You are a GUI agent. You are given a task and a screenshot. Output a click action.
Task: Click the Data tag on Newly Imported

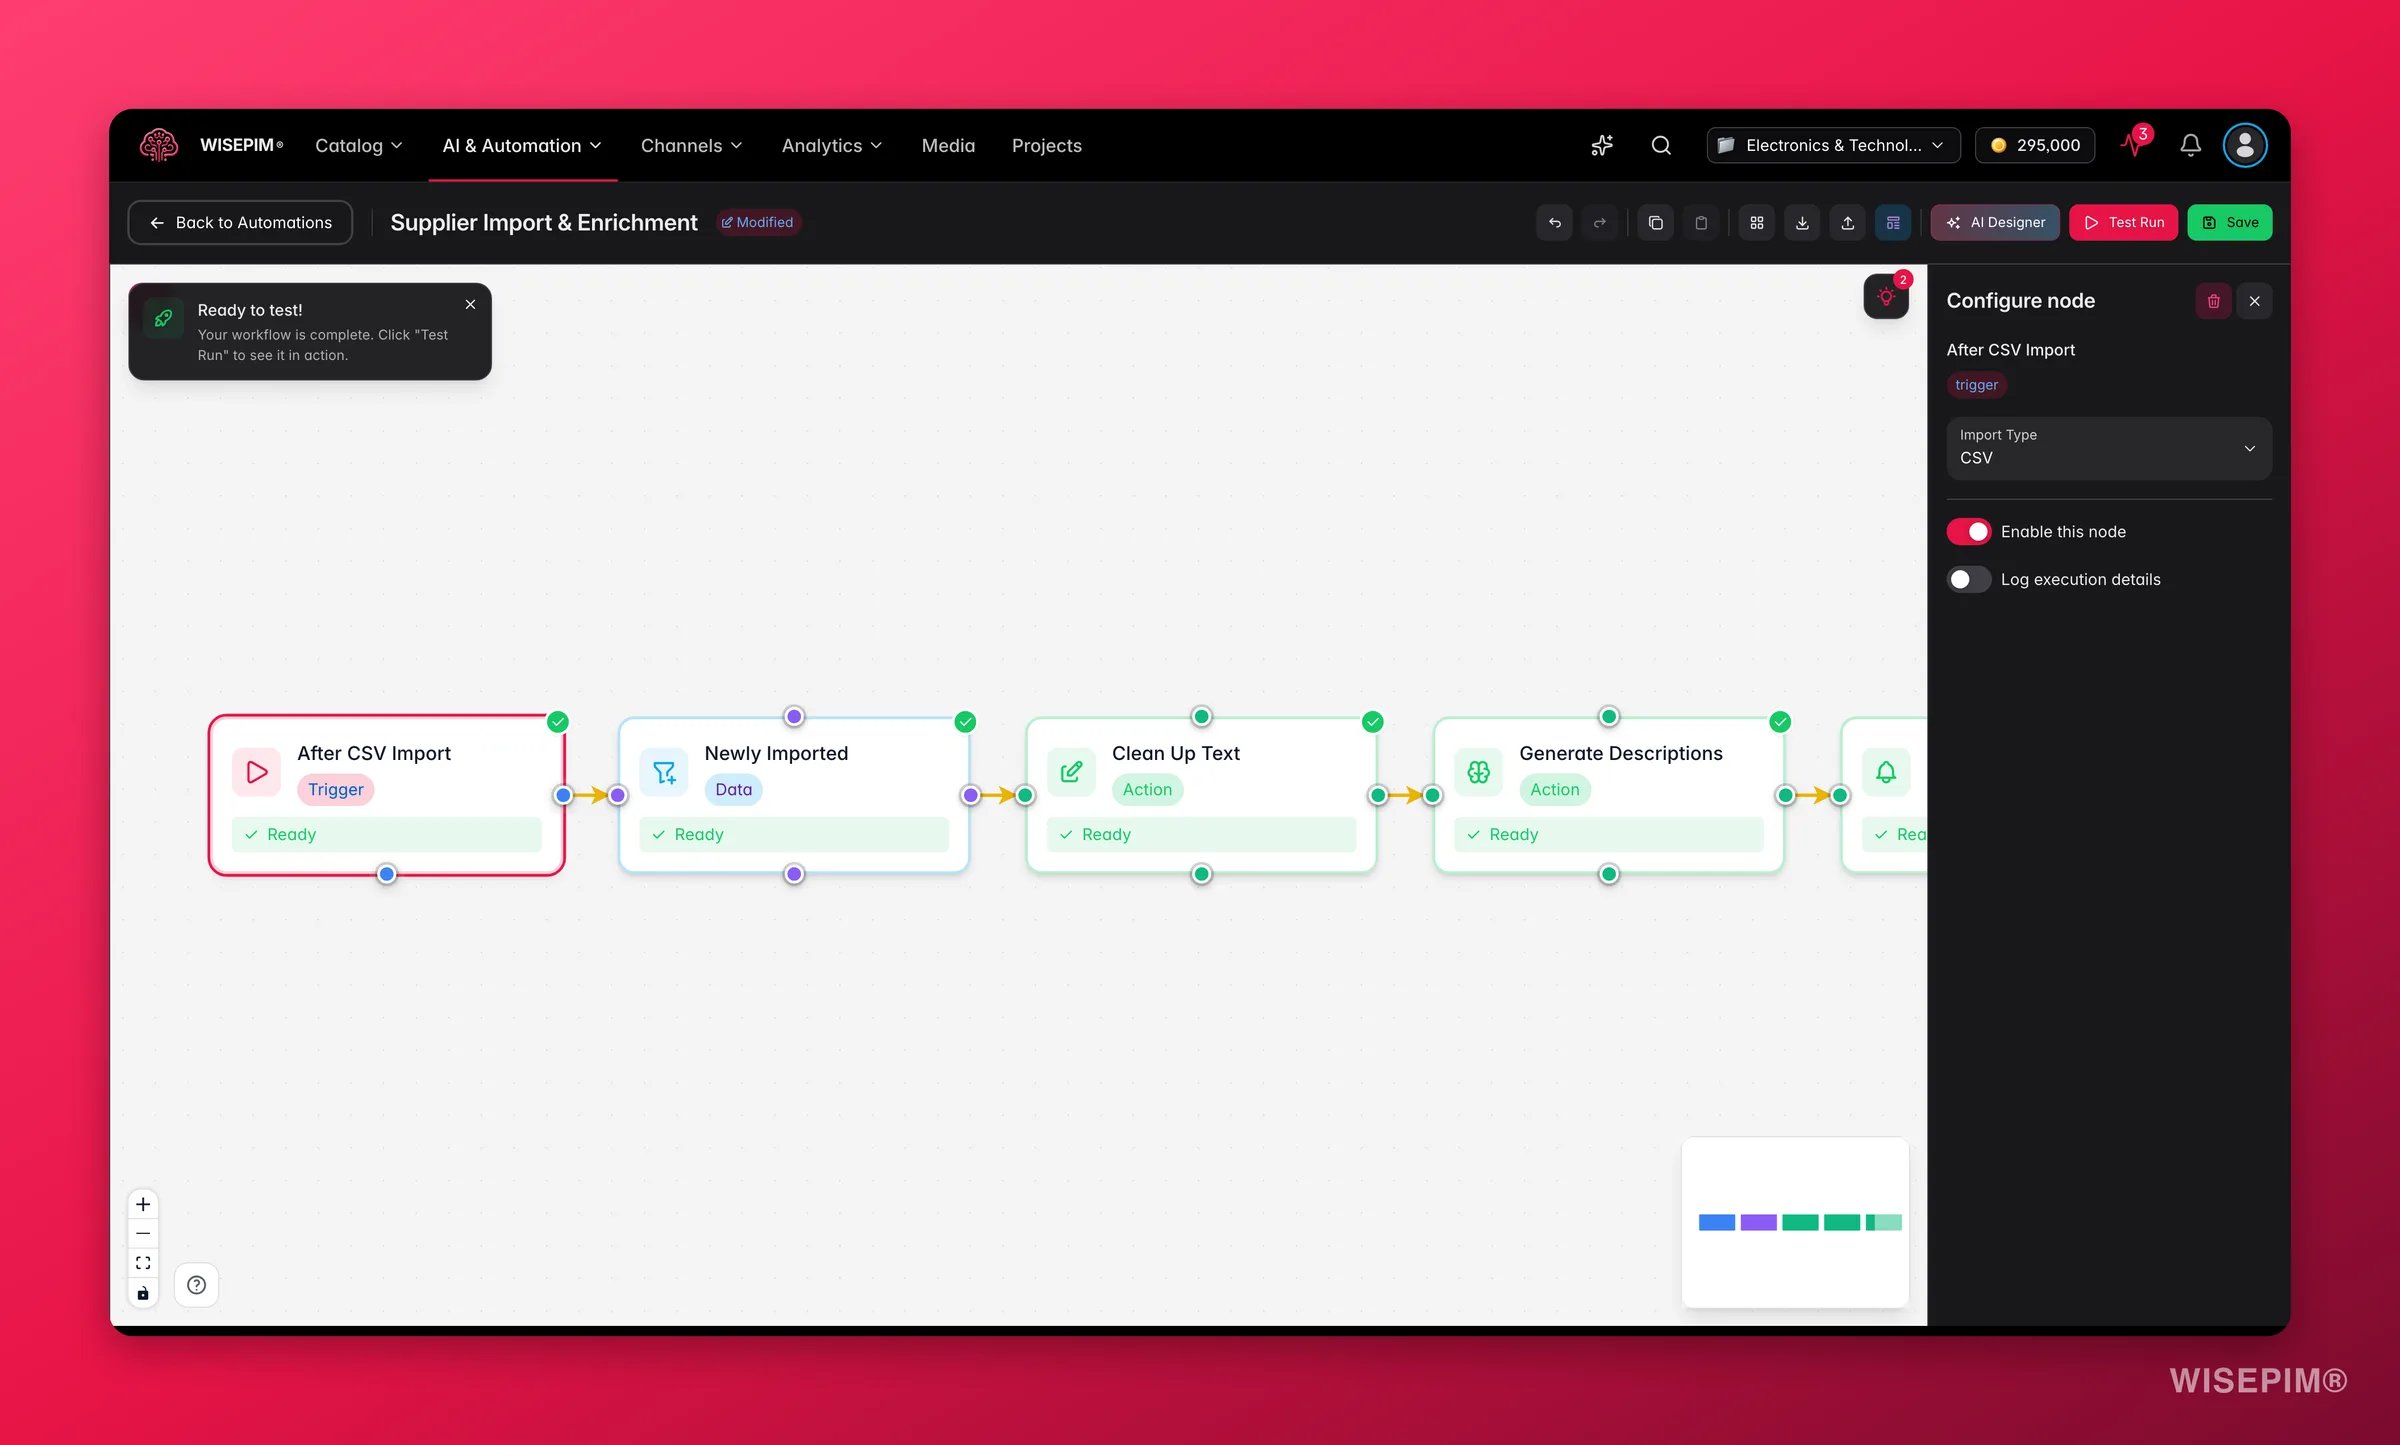[x=733, y=789]
